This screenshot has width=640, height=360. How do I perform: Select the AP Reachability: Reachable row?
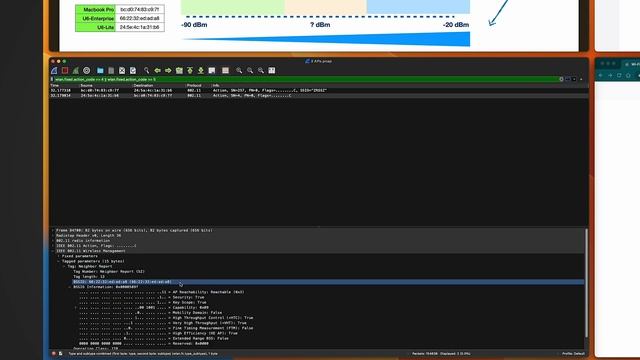[161, 292]
